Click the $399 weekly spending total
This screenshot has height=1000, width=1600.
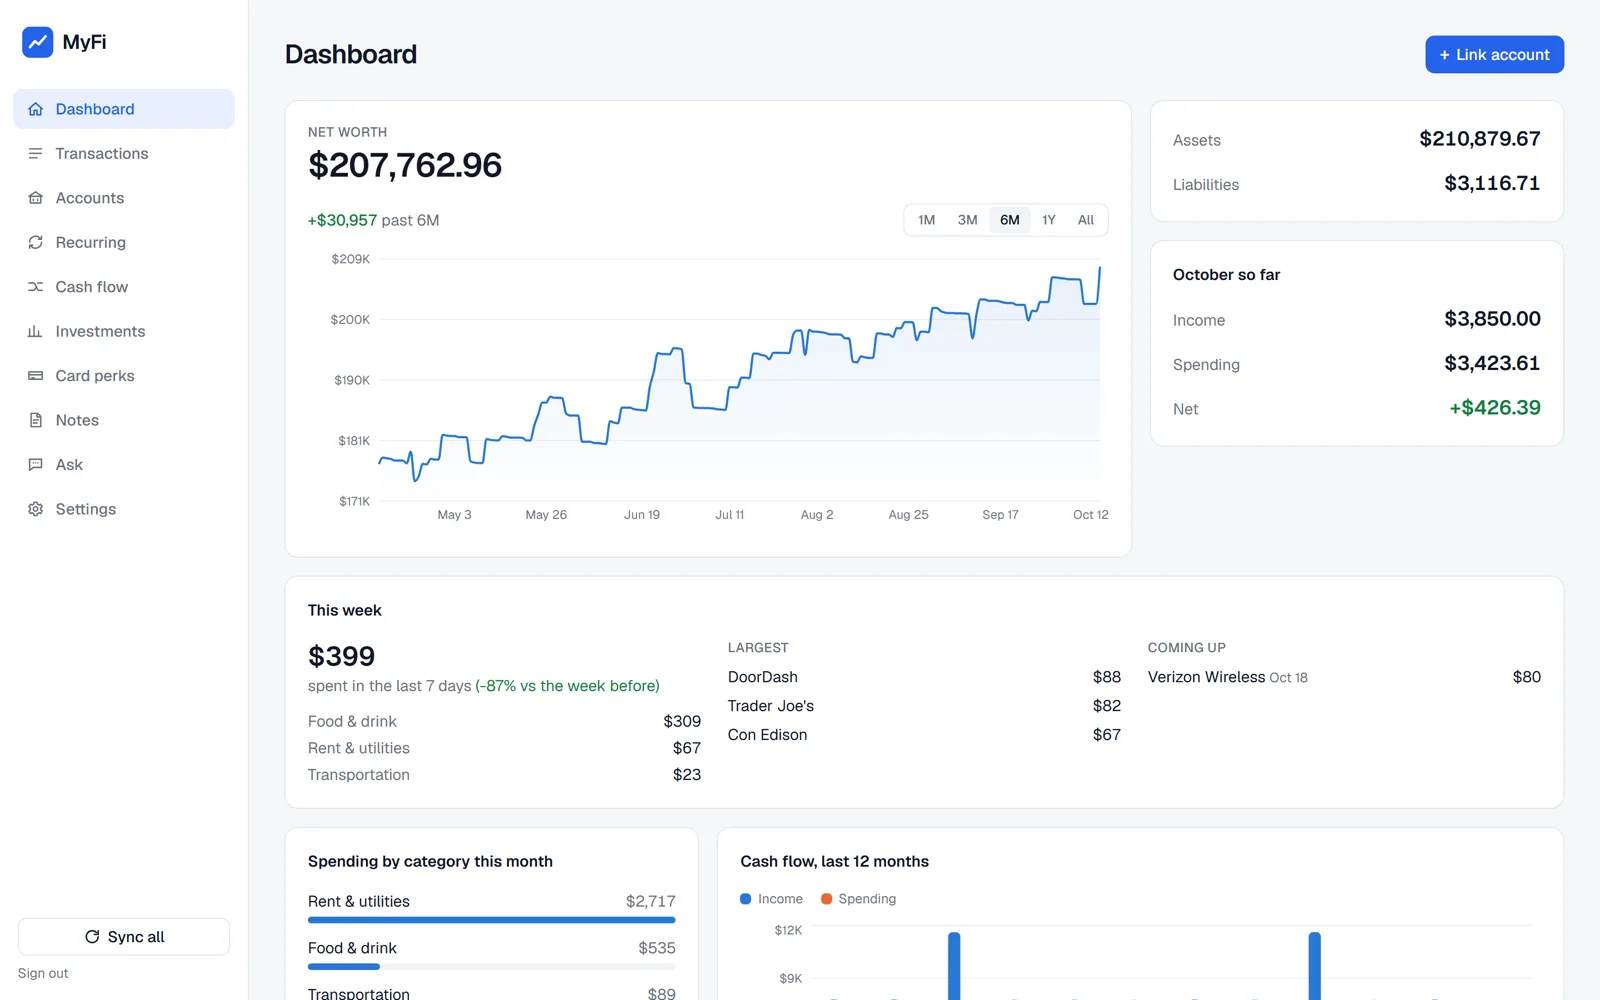(x=341, y=656)
